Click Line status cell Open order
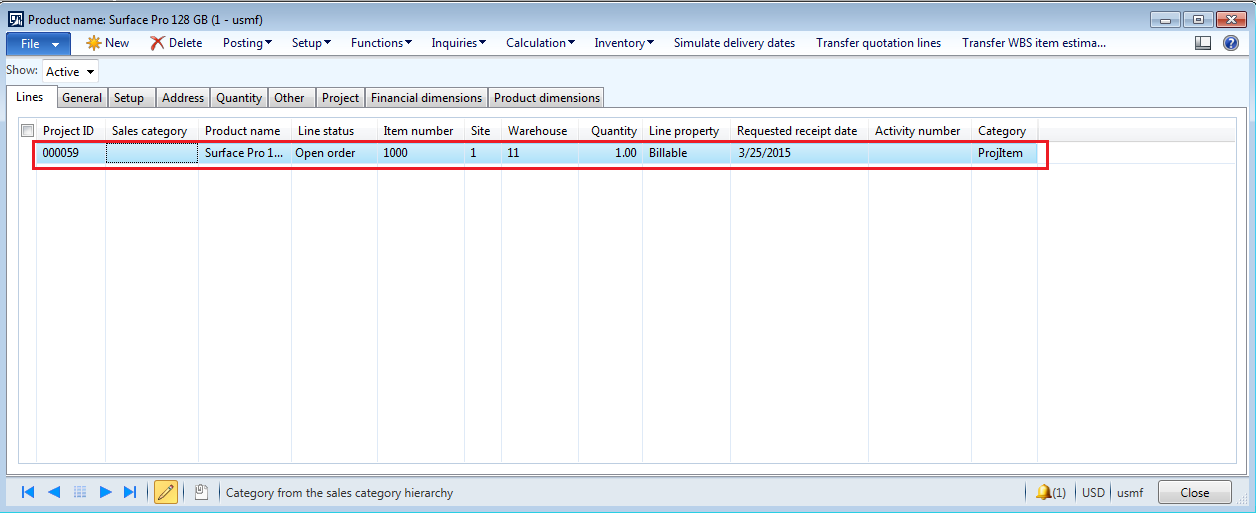Image resolution: width=1256 pixels, height=513 pixels. [334, 153]
